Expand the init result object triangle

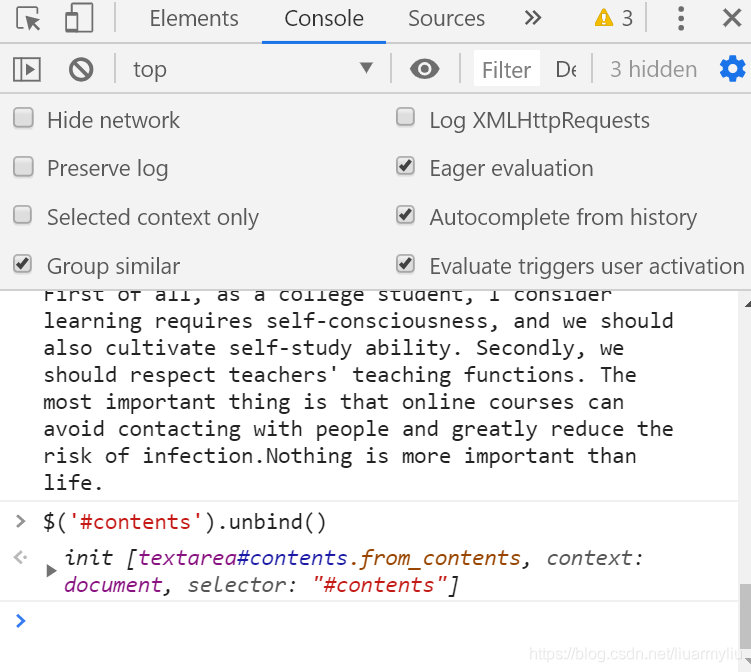coord(51,571)
